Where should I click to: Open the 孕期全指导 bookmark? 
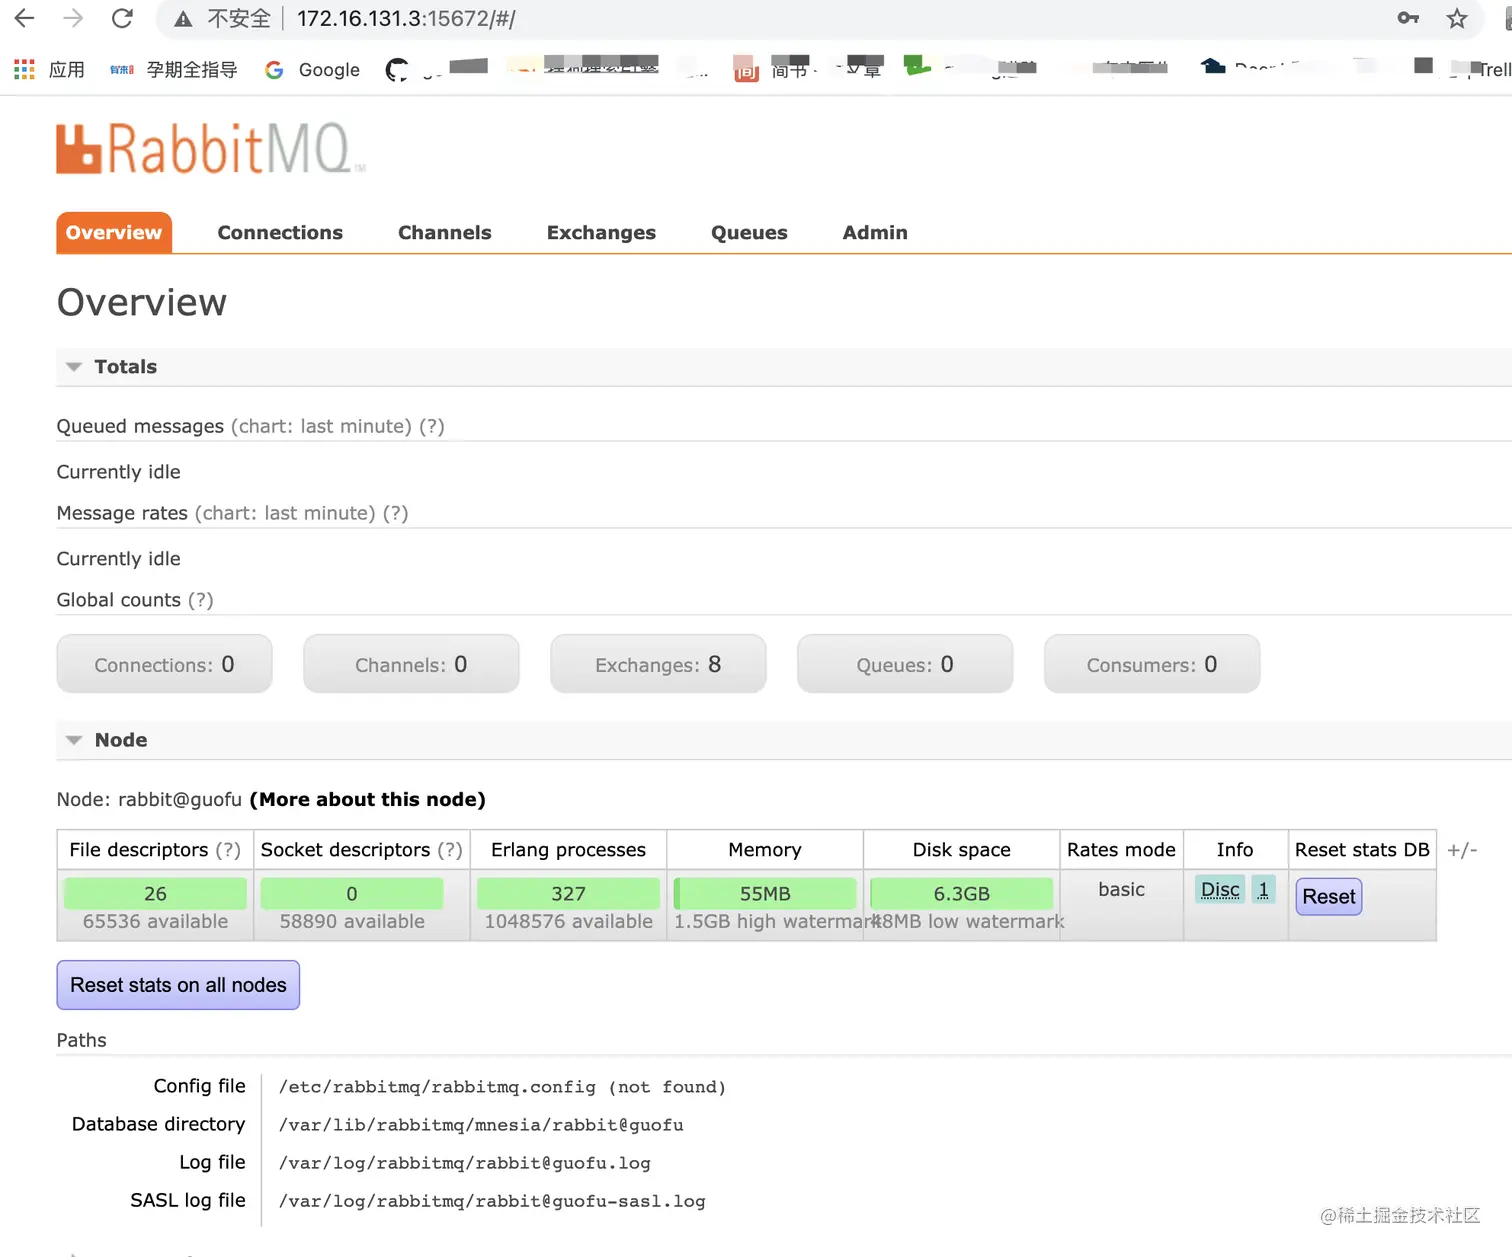(x=174, y=69)
